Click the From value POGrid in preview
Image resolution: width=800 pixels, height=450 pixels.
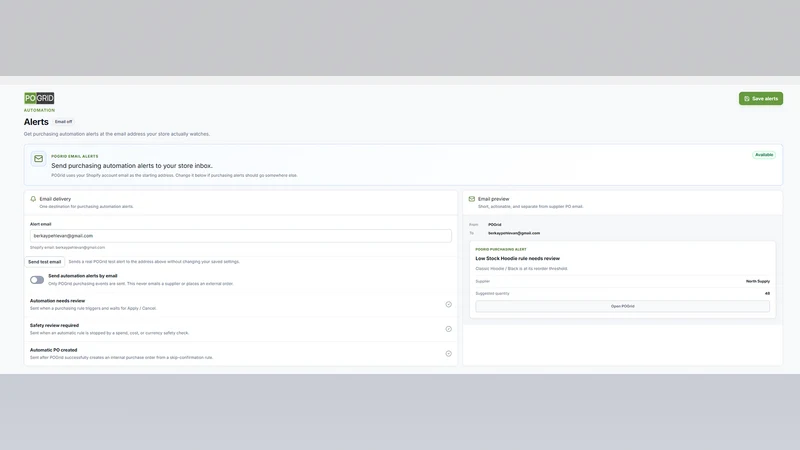click(x=494, y=224)
